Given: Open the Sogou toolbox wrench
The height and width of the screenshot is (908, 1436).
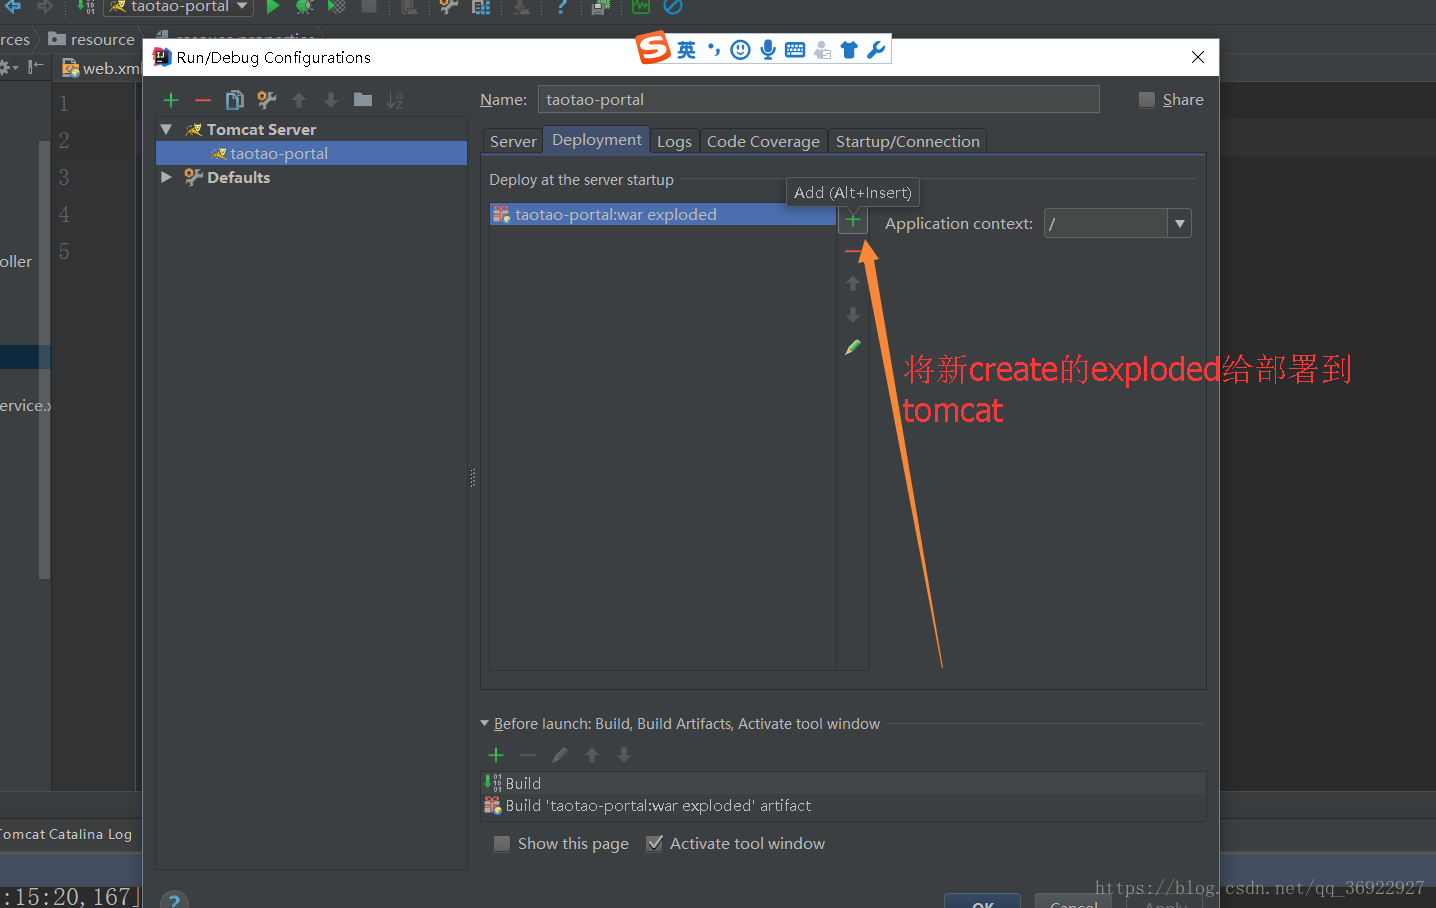Looking at the screenshot, I should point(876,50).
